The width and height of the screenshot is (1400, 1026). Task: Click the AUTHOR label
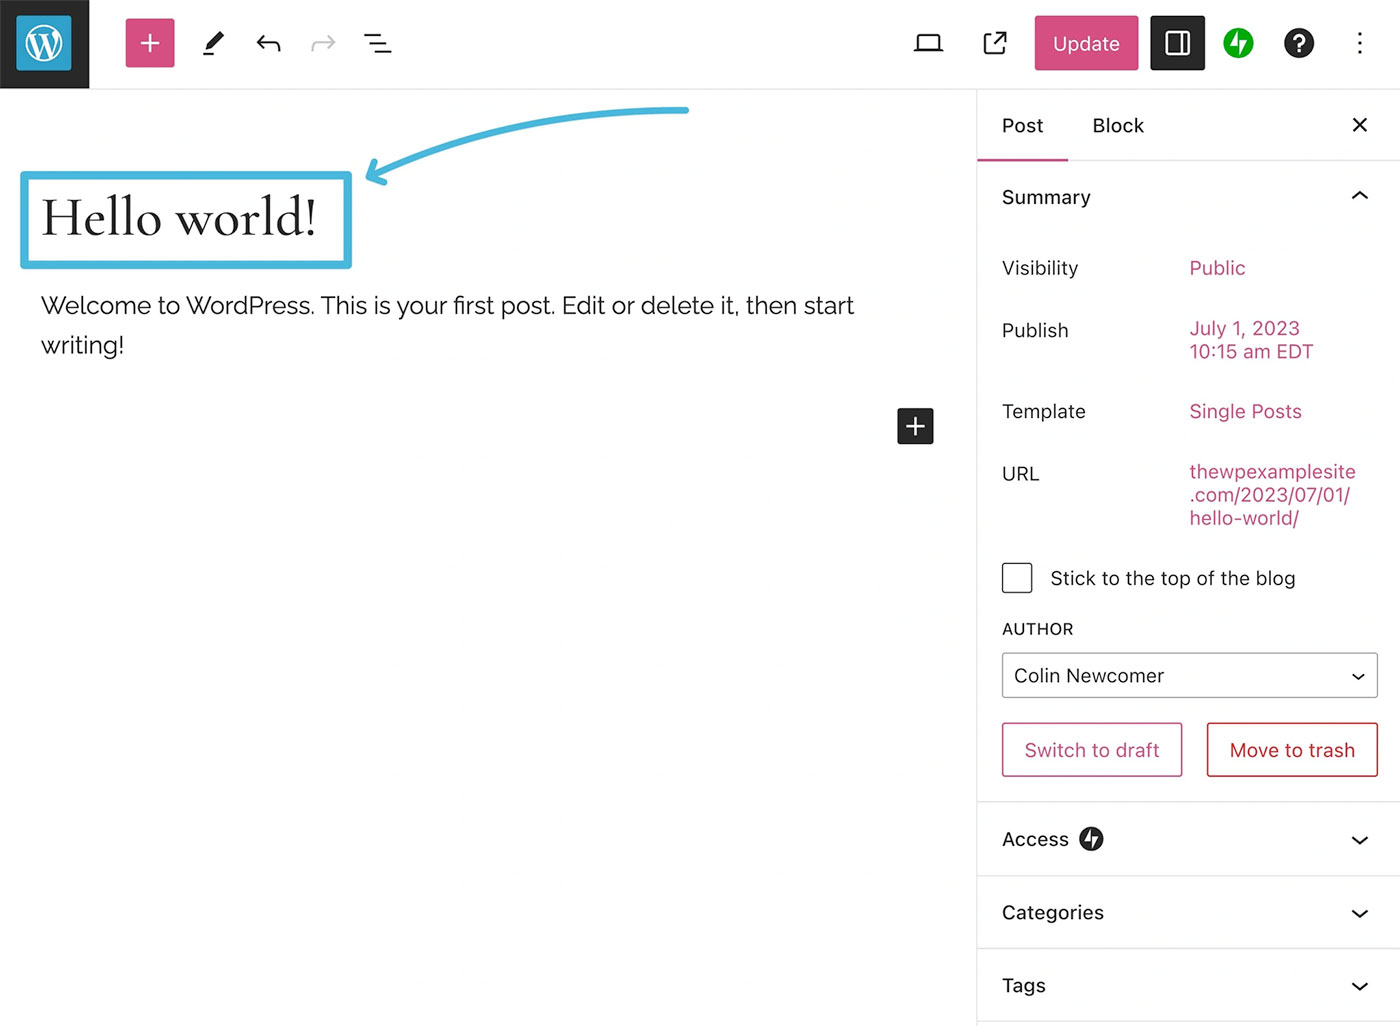pyautogui.click(x=1037, y=629)
